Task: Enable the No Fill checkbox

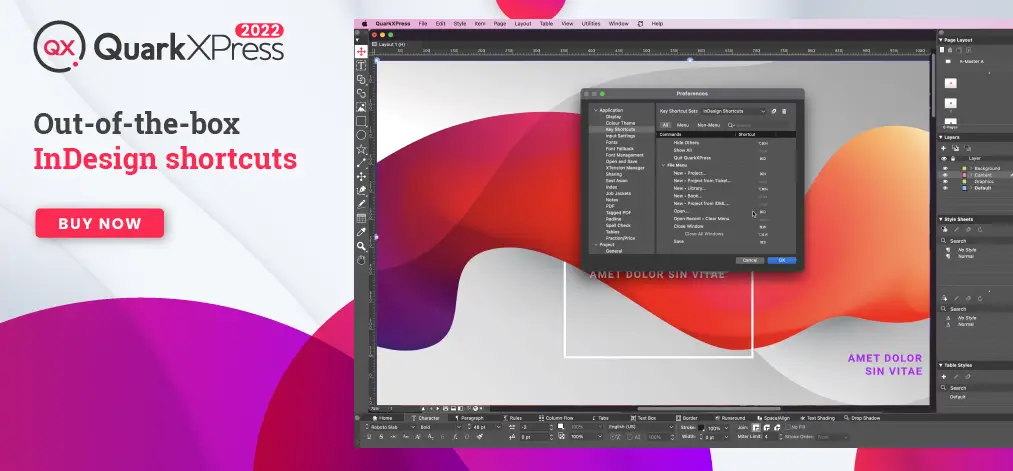Action: point(788,427)
